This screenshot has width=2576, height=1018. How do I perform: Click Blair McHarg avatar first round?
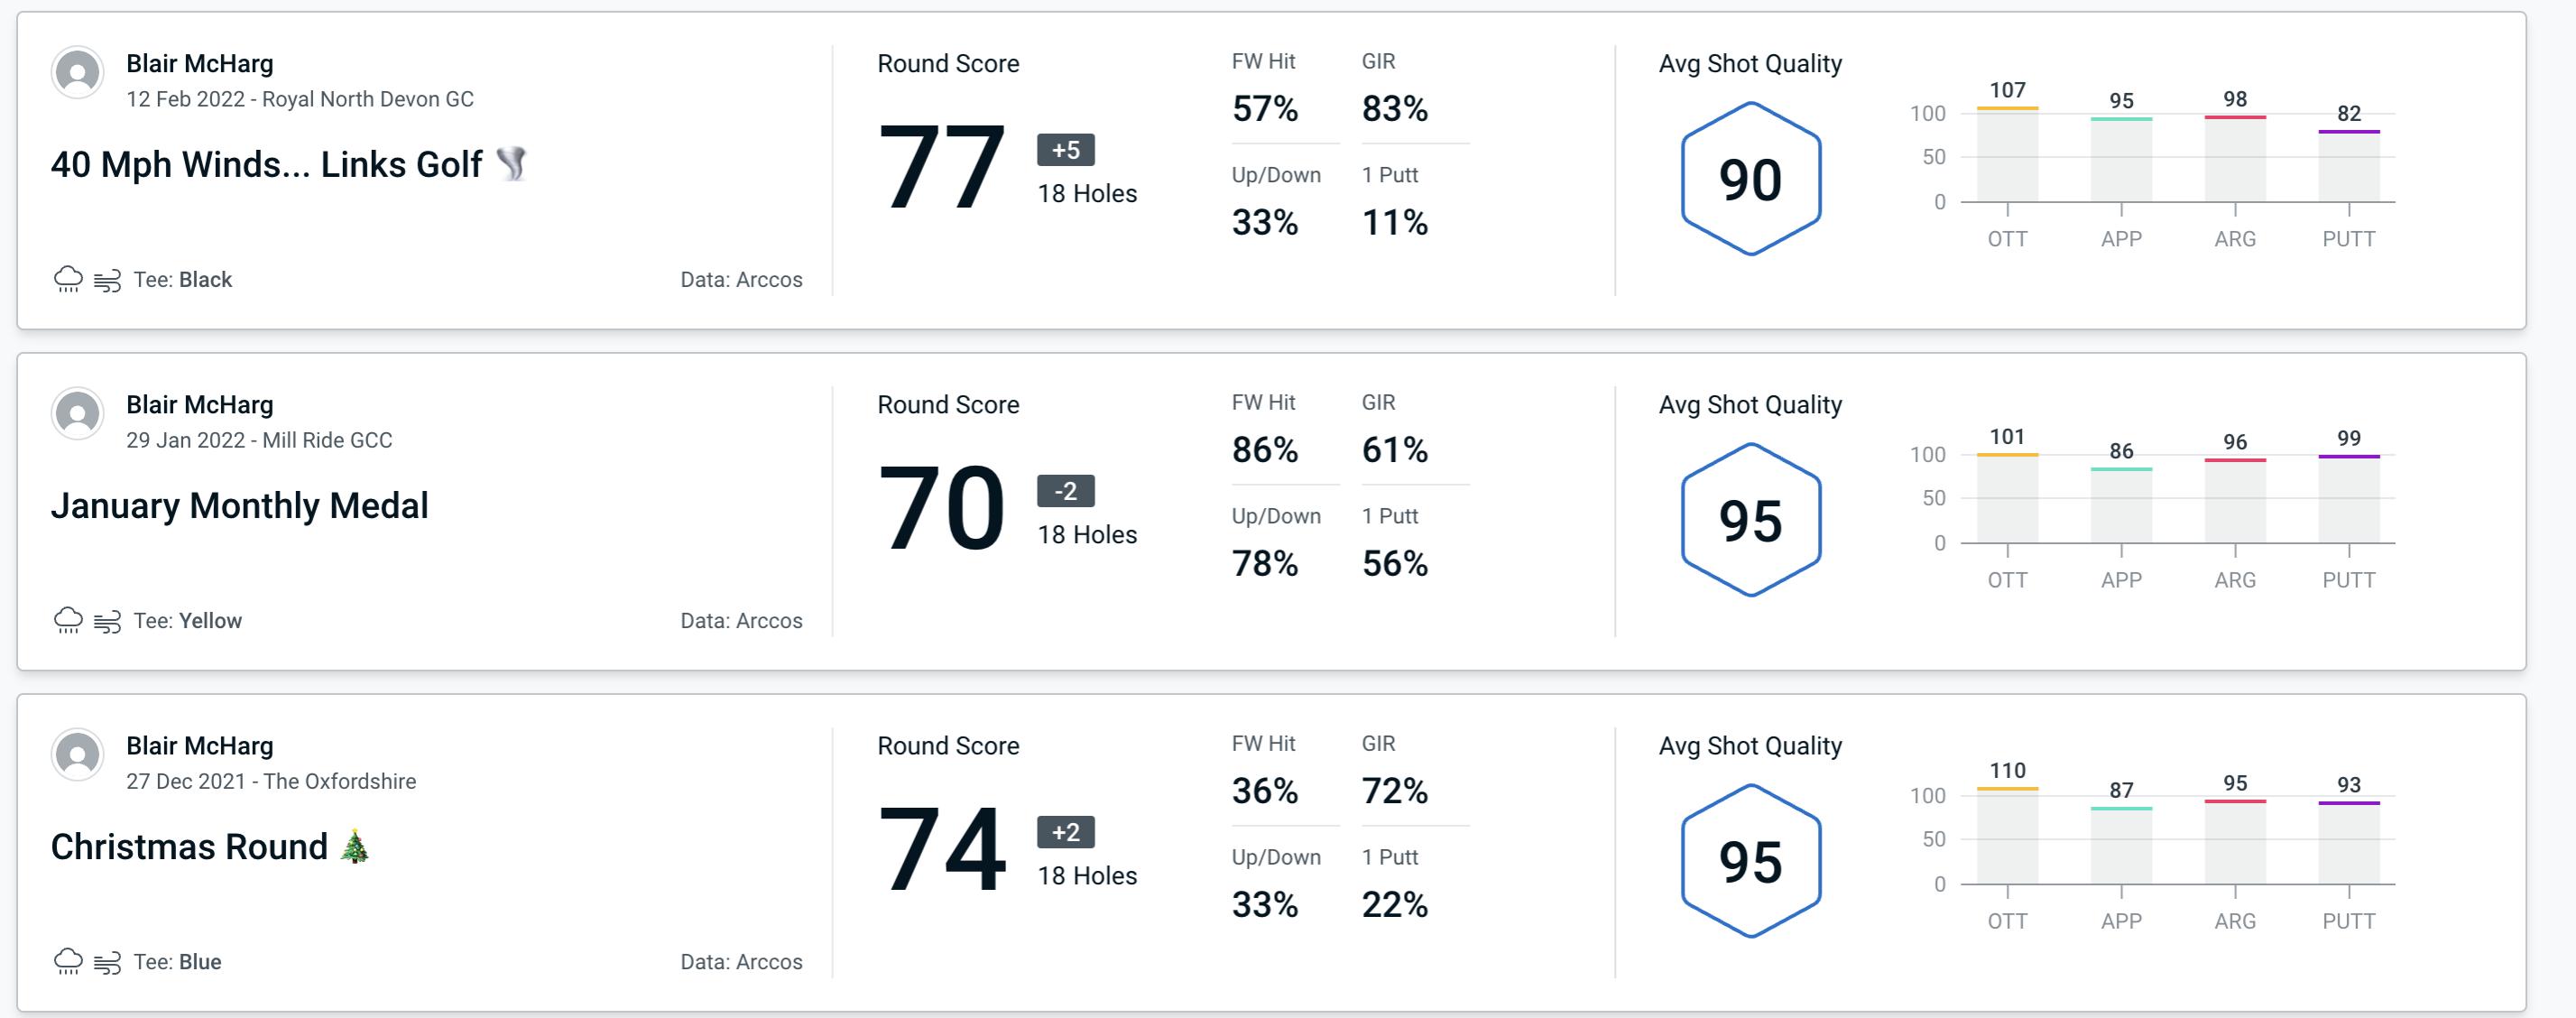tap(78, 78)
